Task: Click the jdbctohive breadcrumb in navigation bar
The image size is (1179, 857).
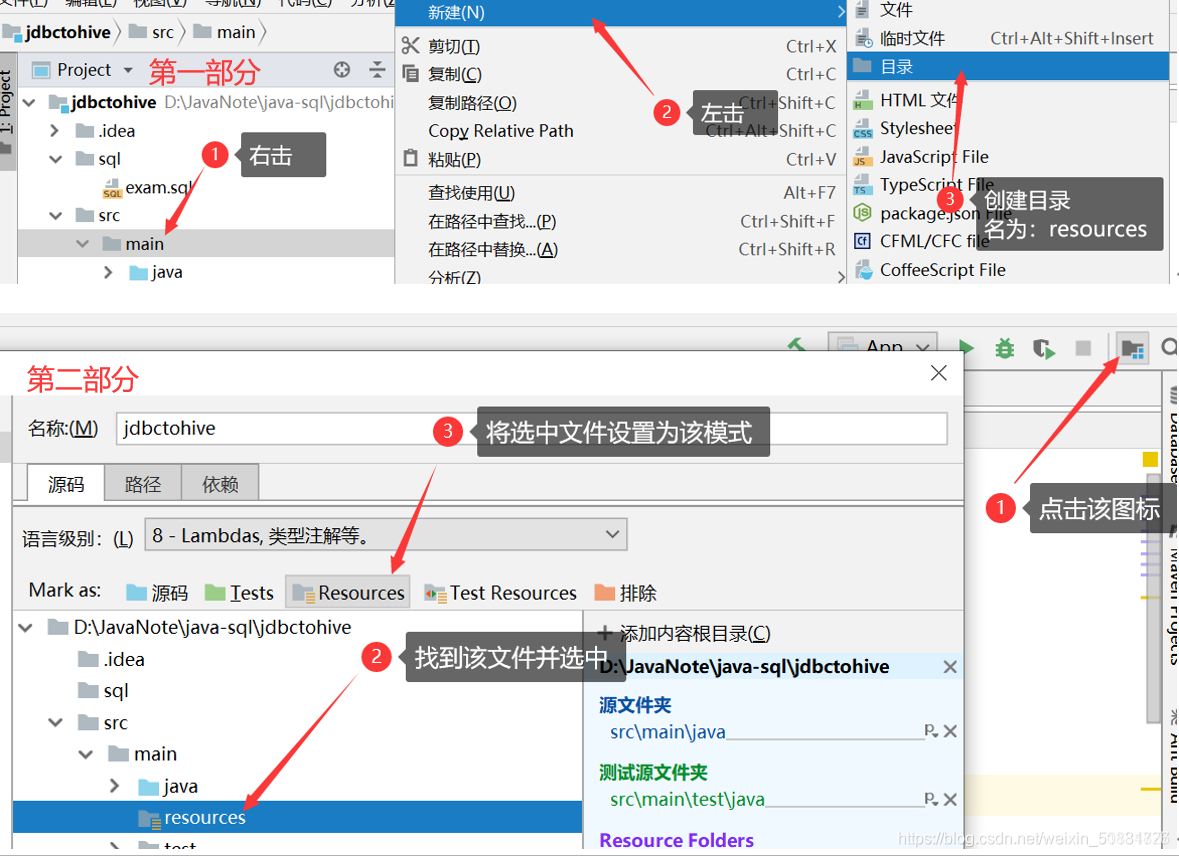Action: coord(58,32)
